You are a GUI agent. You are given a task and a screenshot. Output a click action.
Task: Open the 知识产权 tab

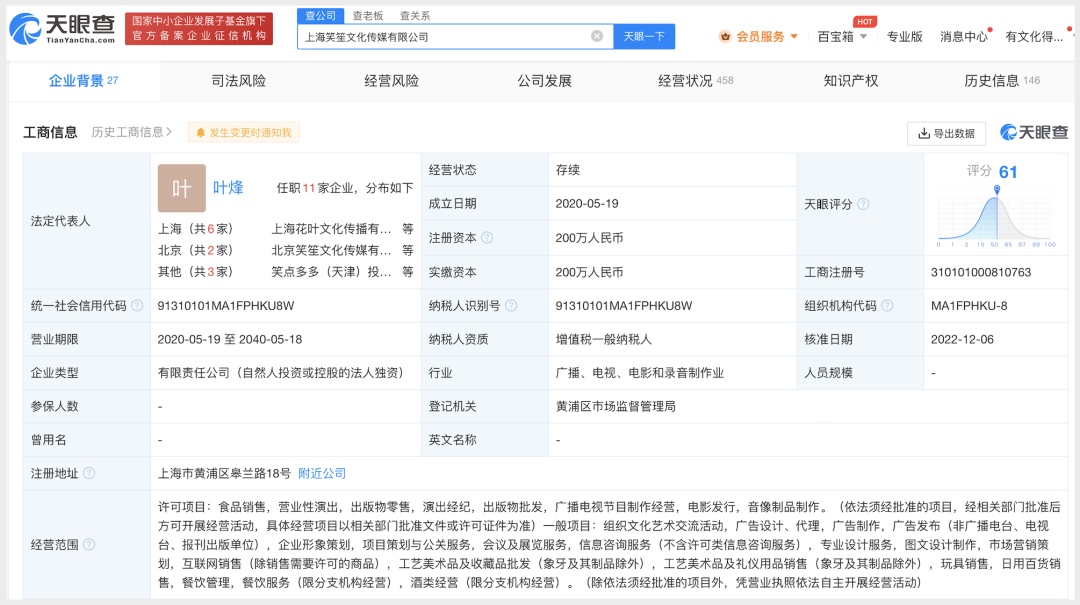click(850, 81)
